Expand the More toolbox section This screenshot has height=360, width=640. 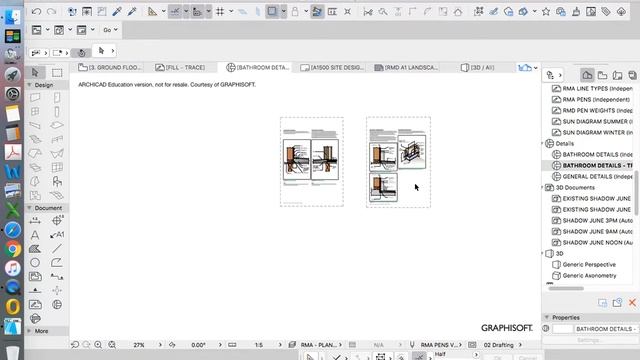[x=29, y=331]
